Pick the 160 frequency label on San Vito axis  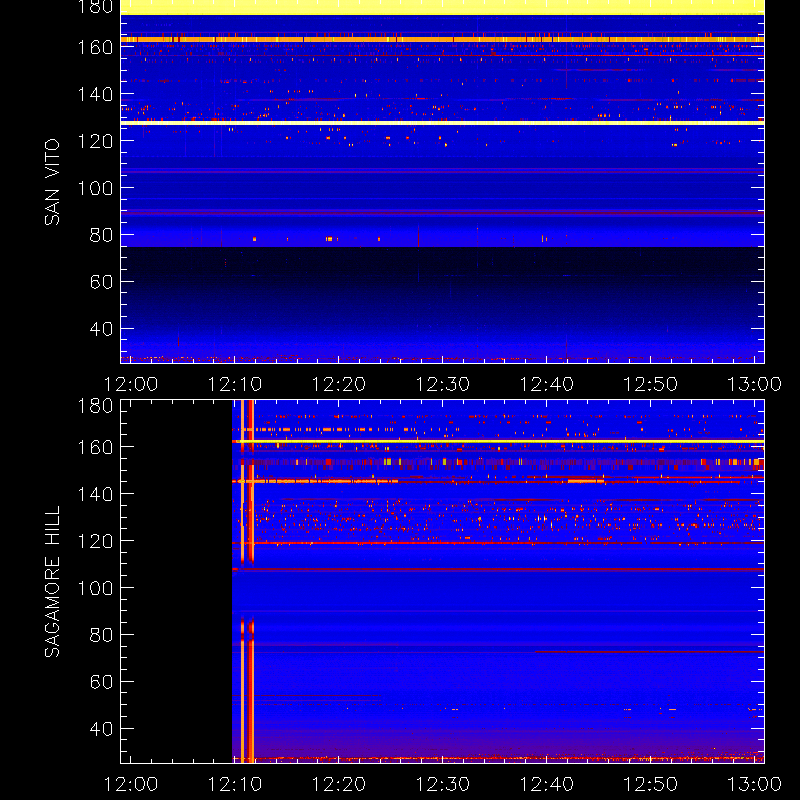click(x=95, y=47)
